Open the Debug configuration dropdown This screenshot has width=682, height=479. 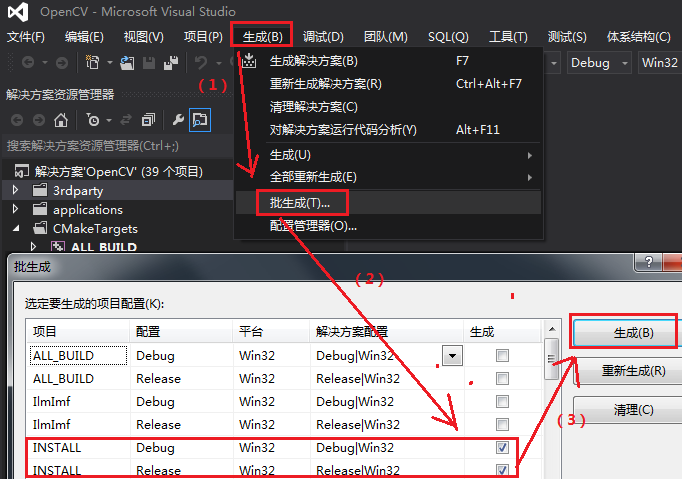599,63
